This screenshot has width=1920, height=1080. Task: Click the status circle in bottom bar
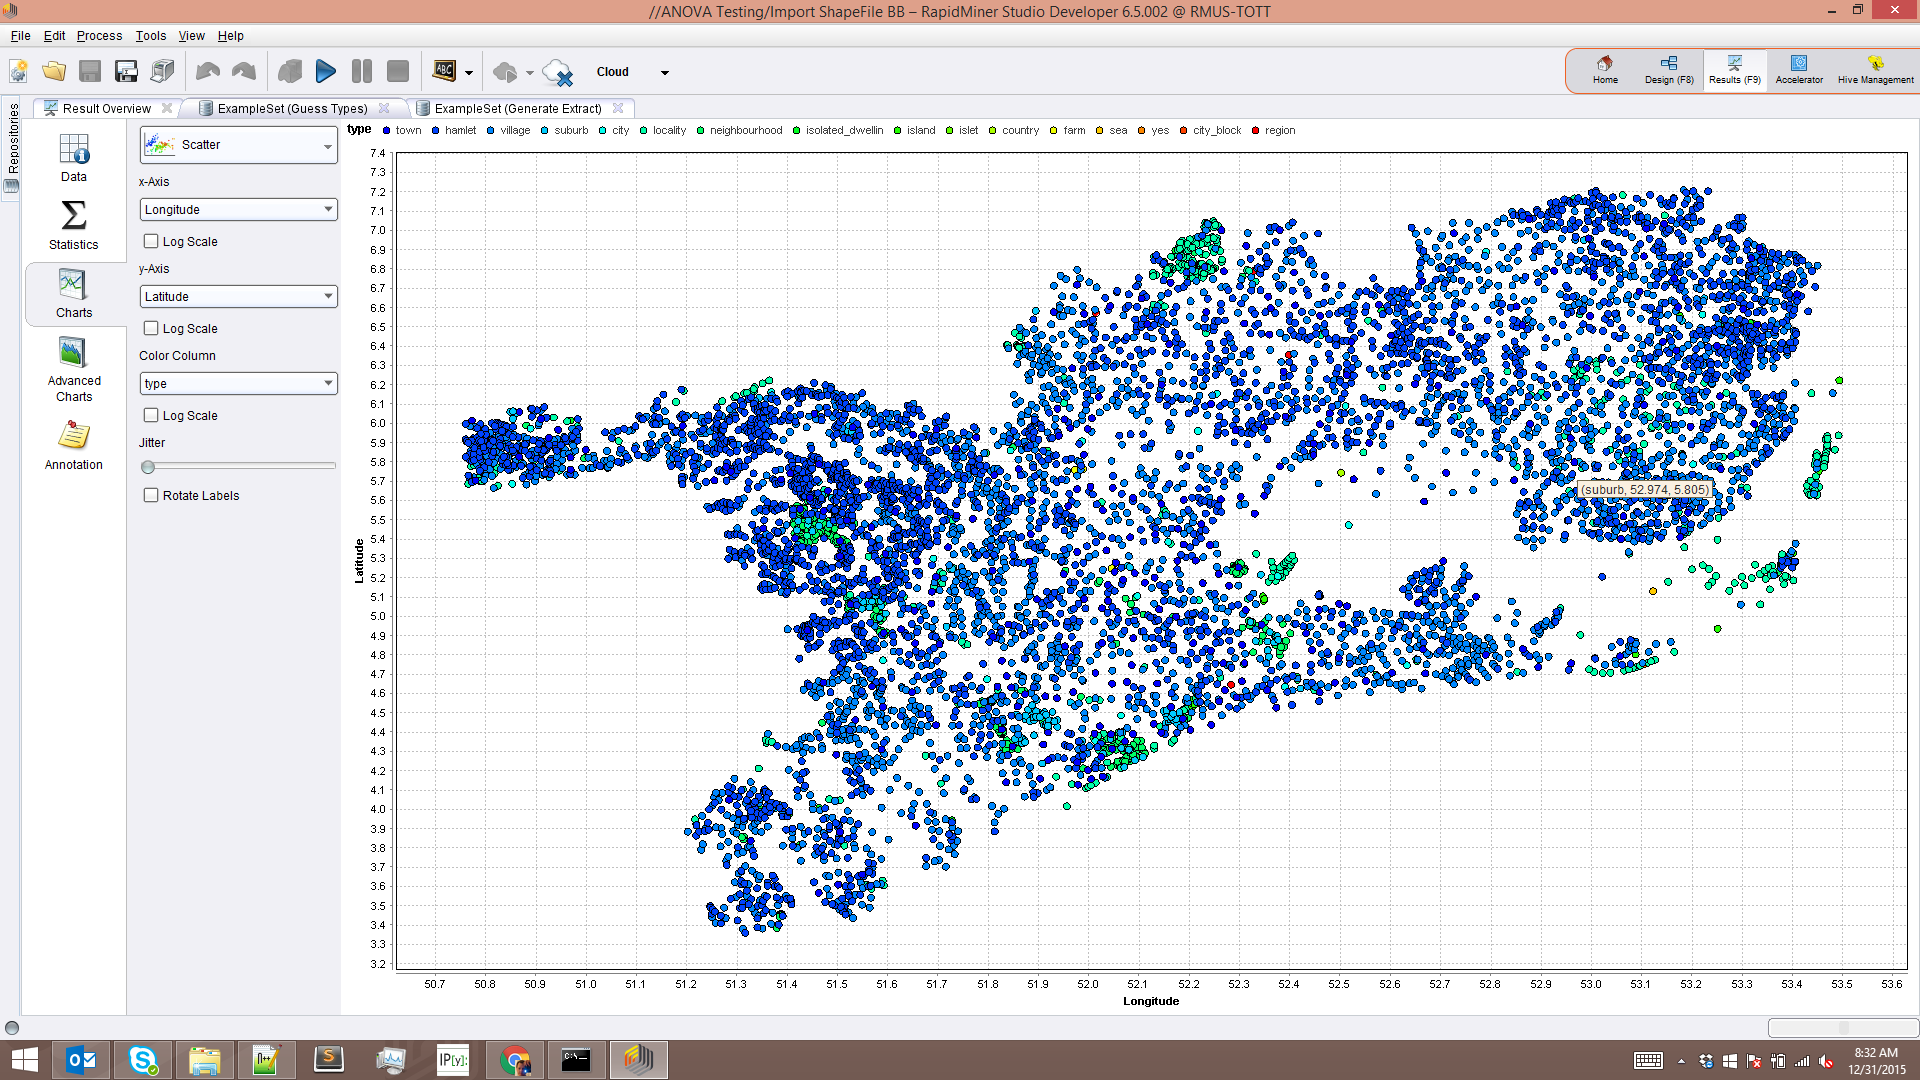[x=12, y=1028]
